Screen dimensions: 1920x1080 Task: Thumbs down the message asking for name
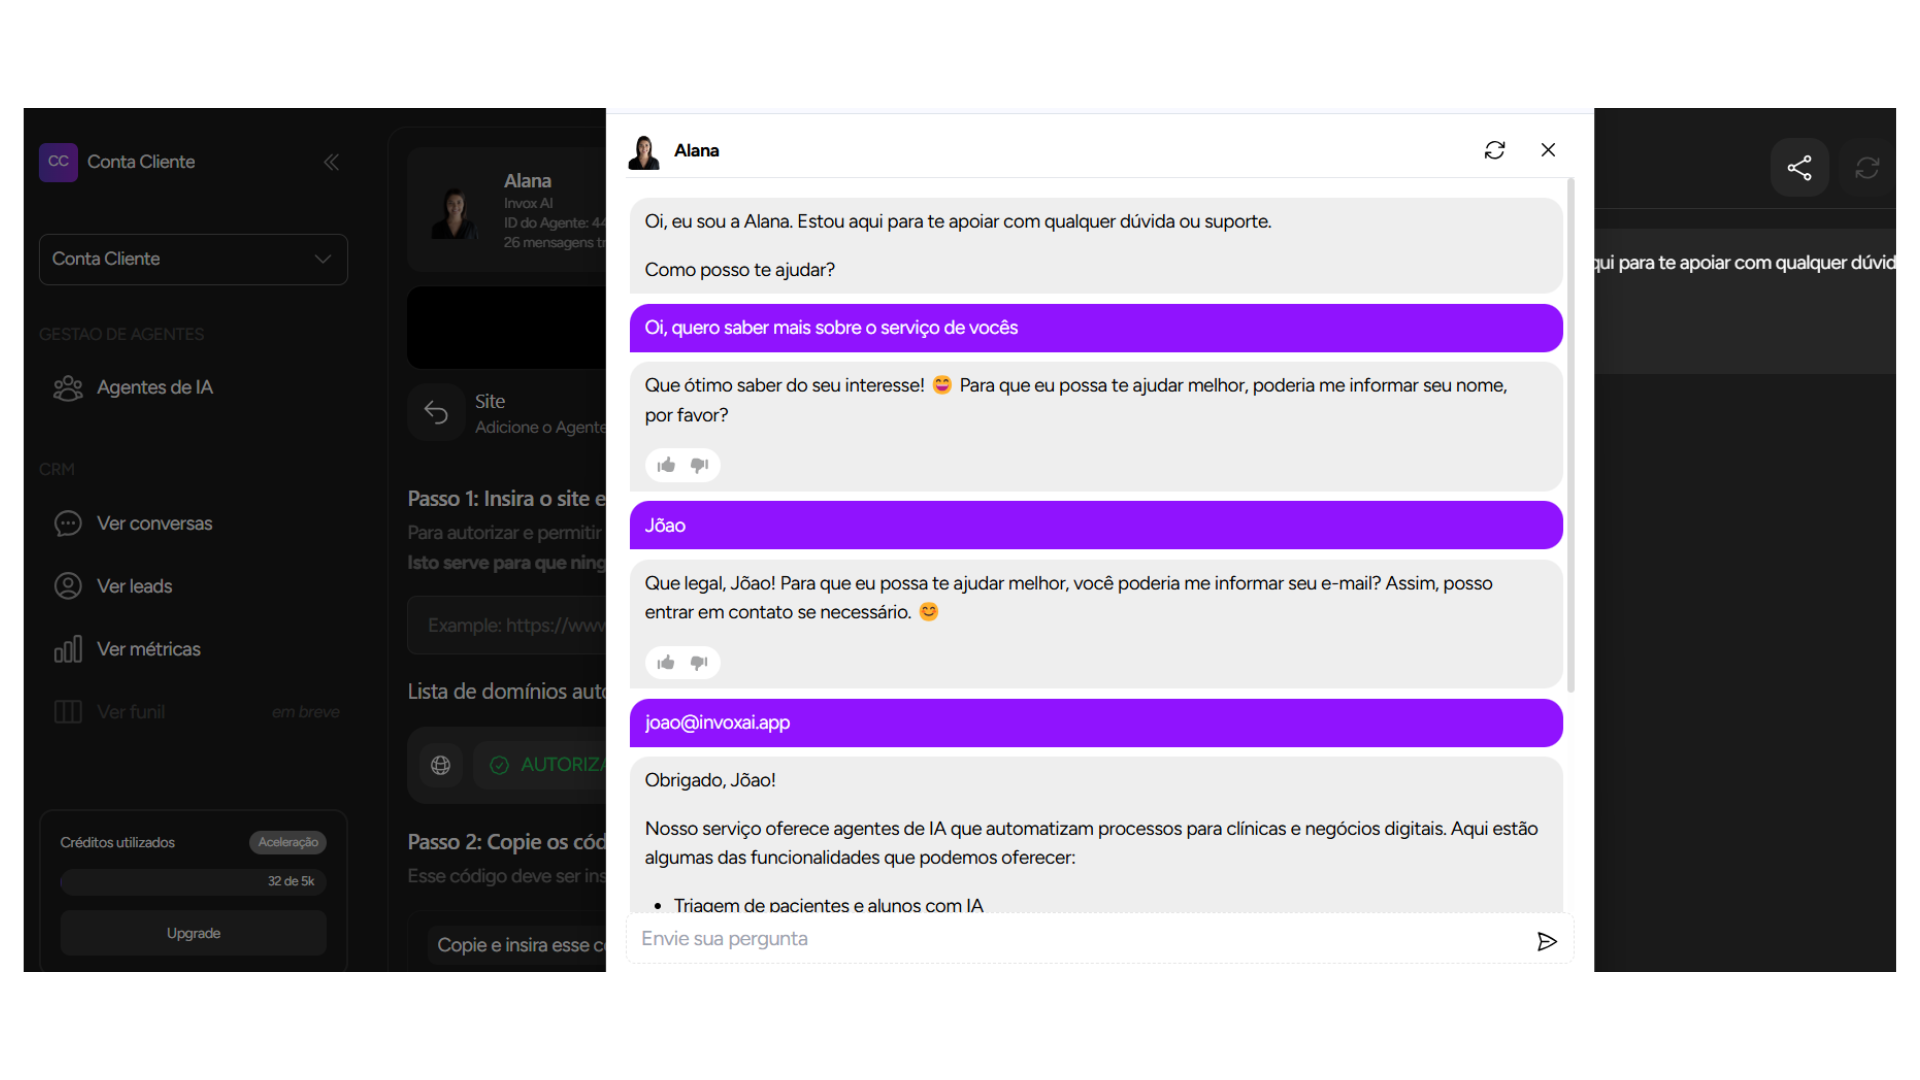click(699, 465)
